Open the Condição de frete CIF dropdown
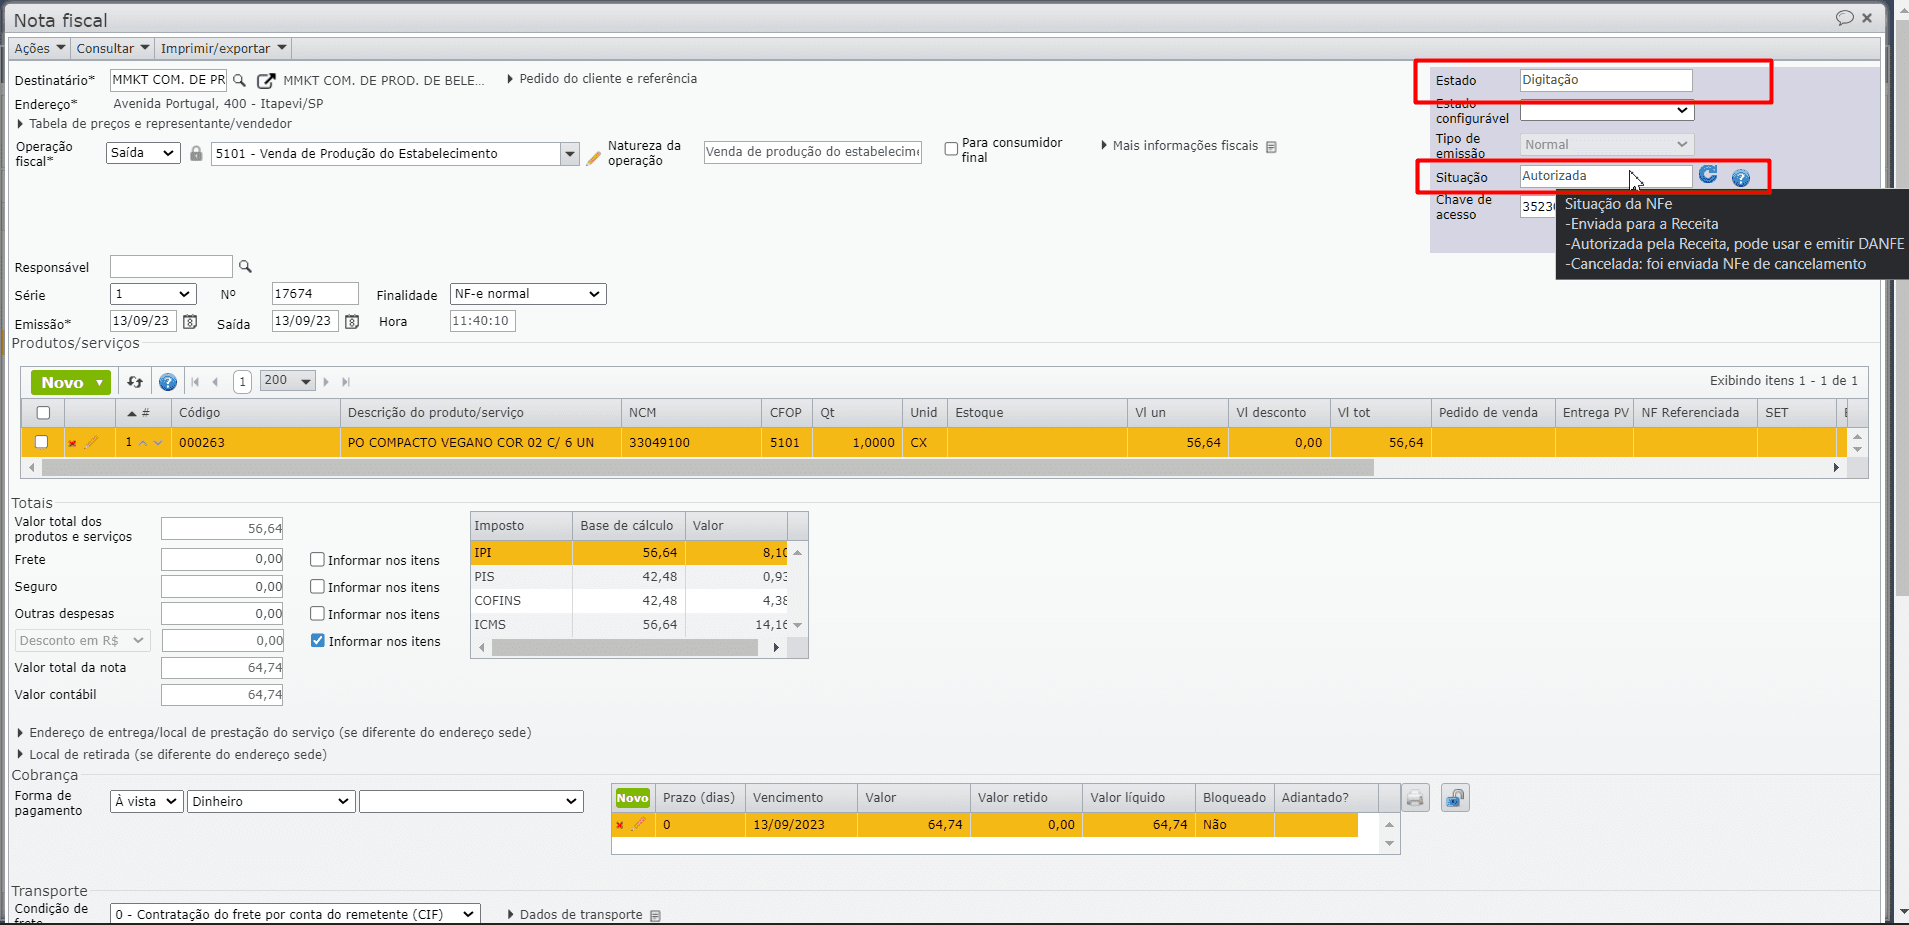Viewport: 1909px width, 925px height. point(295,914)
